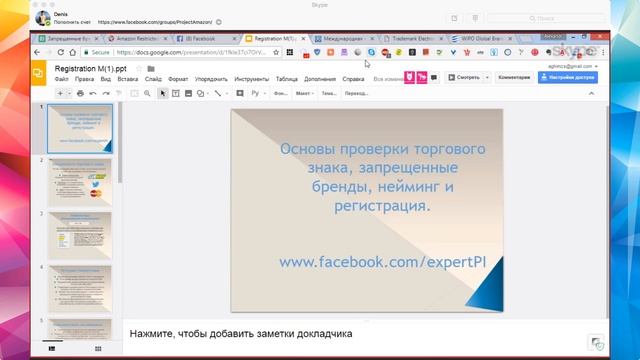The height and width of the screenshot is (360, 640).
Task: Collapse the toolbar with chevron up
Action: tap(591, 93)
